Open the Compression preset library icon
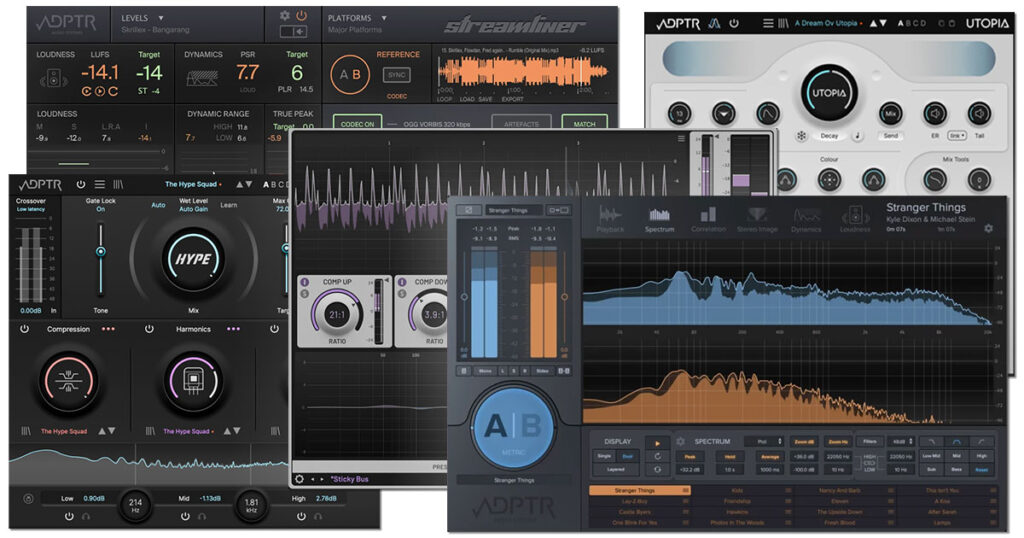Image resolution: width=1024 pixels, height=538 pixels. click(26, 431)
